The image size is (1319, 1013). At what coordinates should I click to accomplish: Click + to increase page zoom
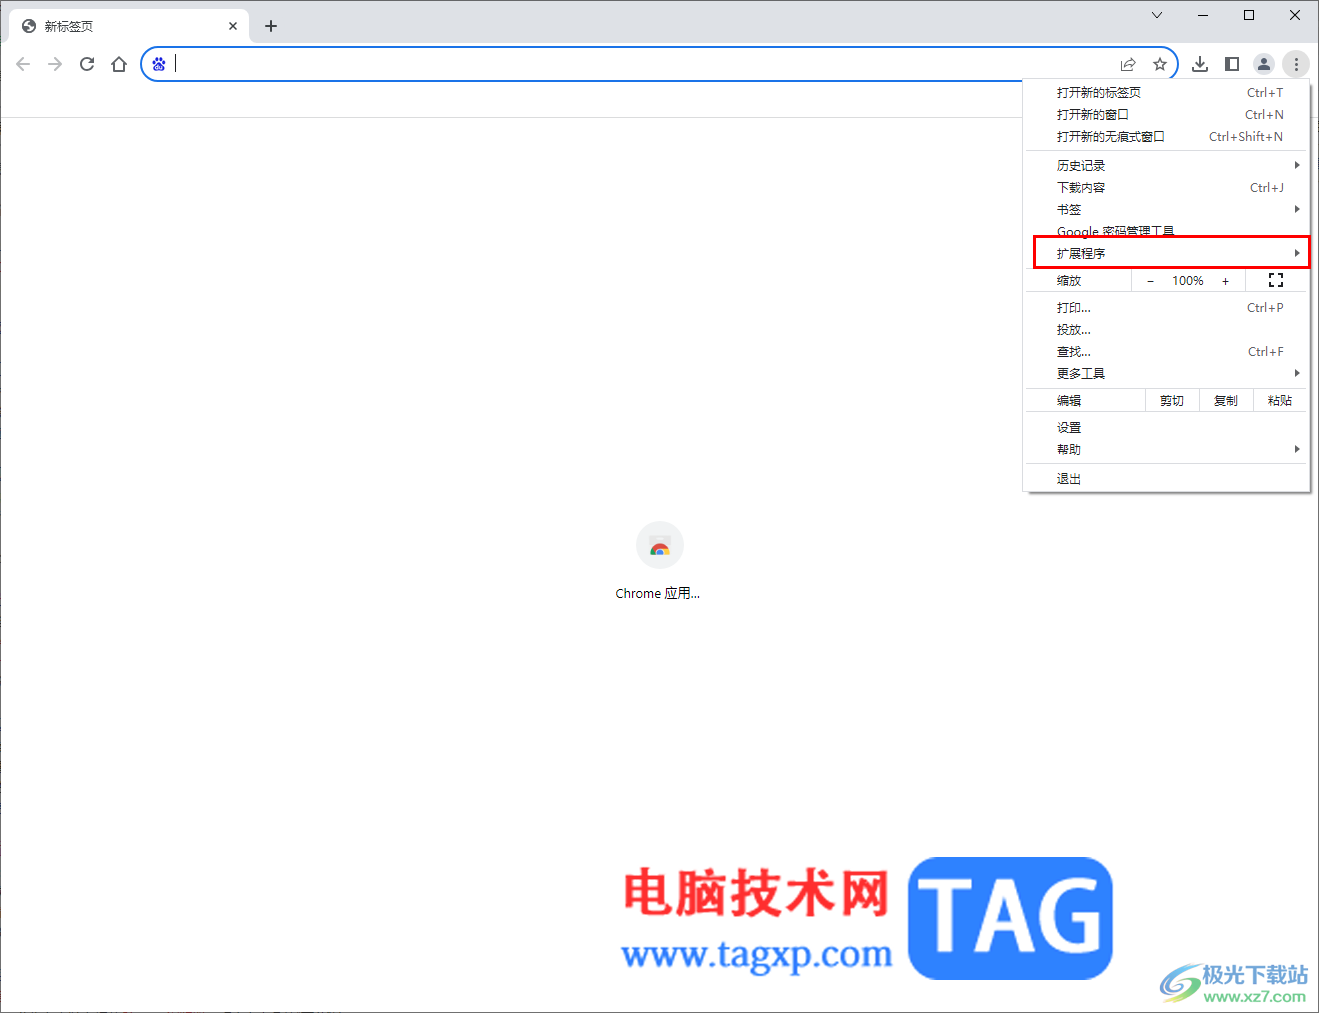1225,280
